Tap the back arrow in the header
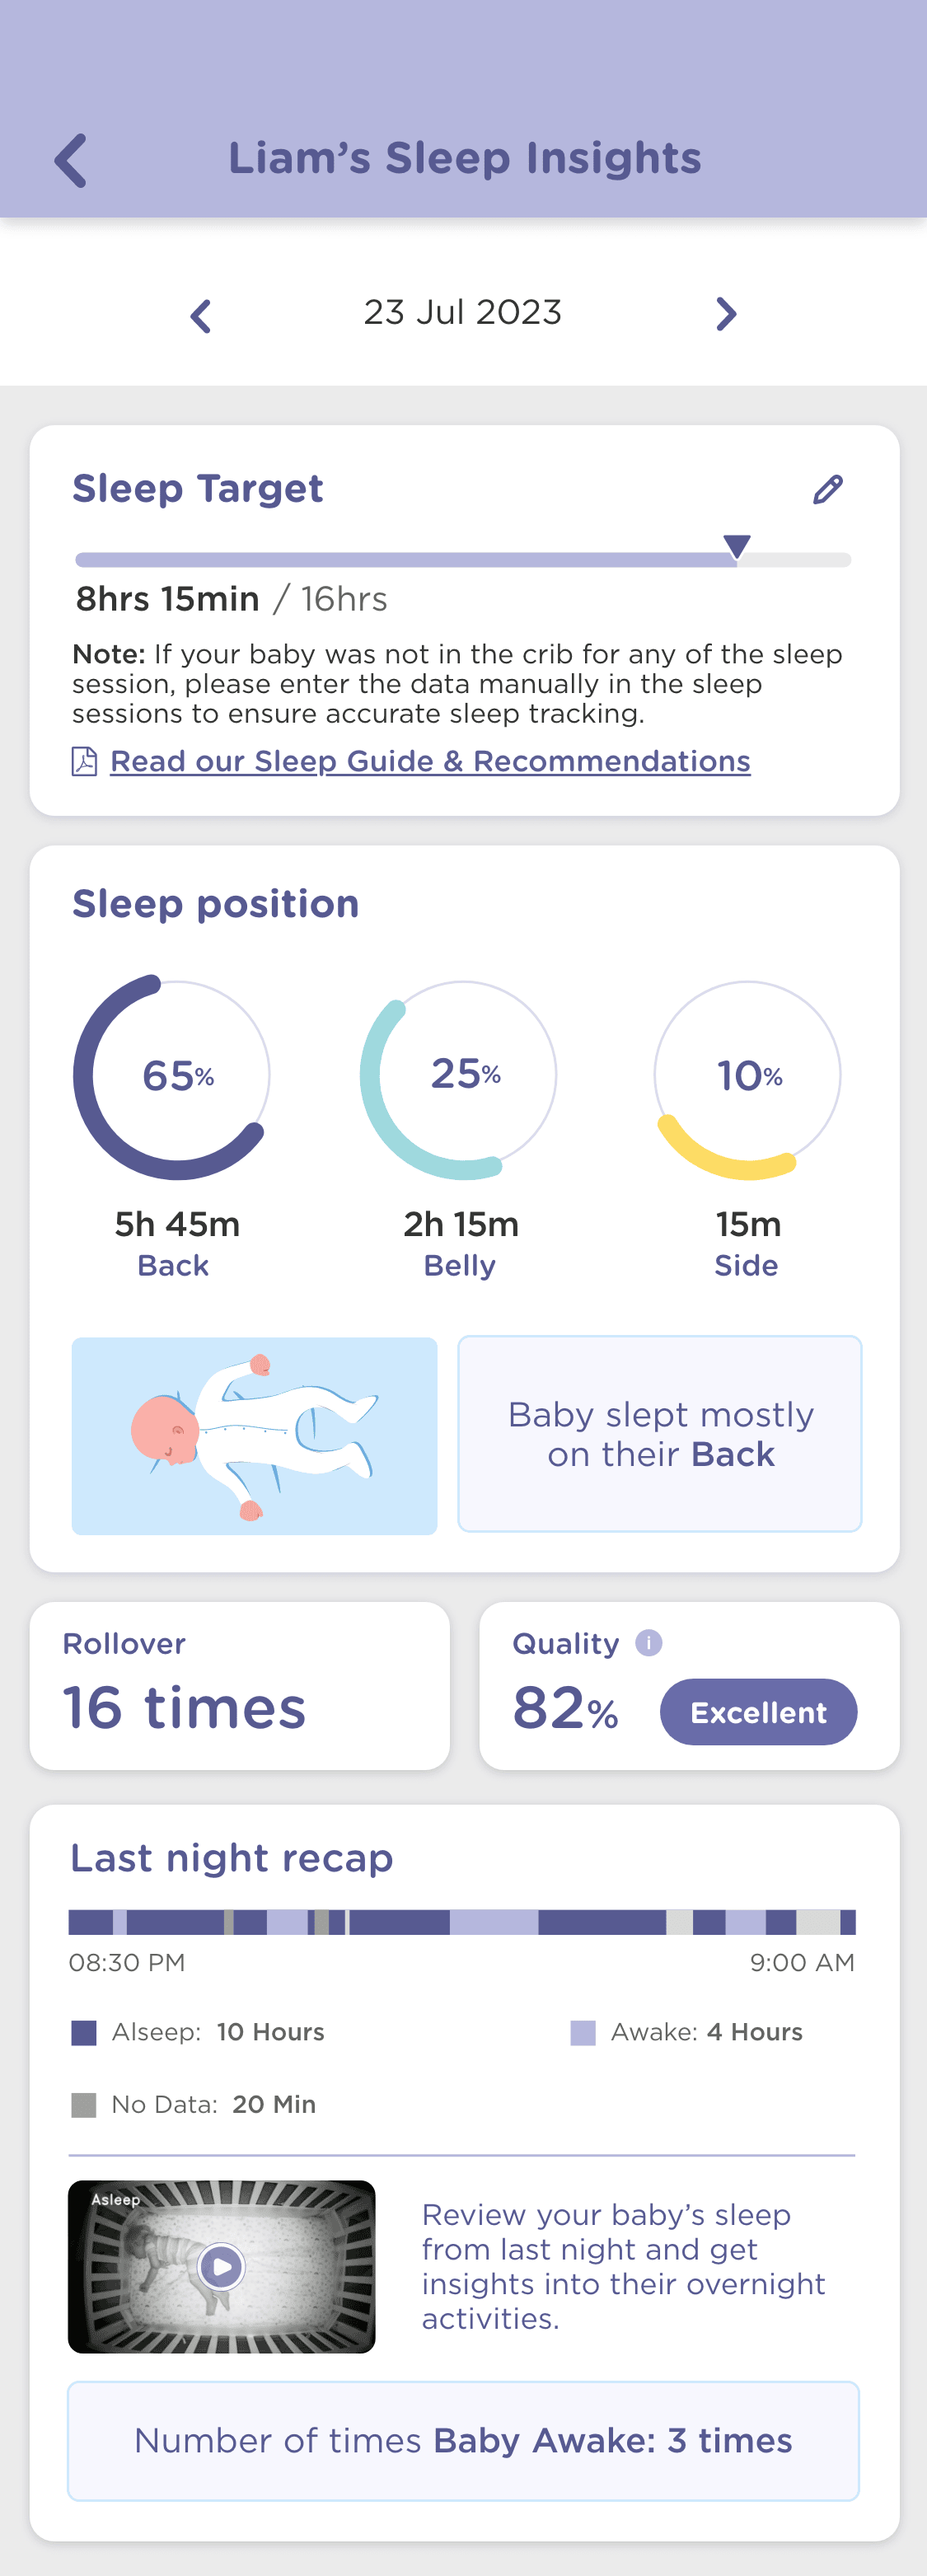 (71, 160)
